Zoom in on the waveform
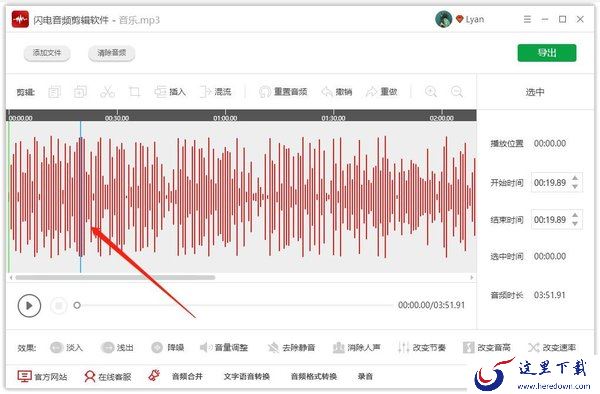600x394 pixels. [431, 92]
